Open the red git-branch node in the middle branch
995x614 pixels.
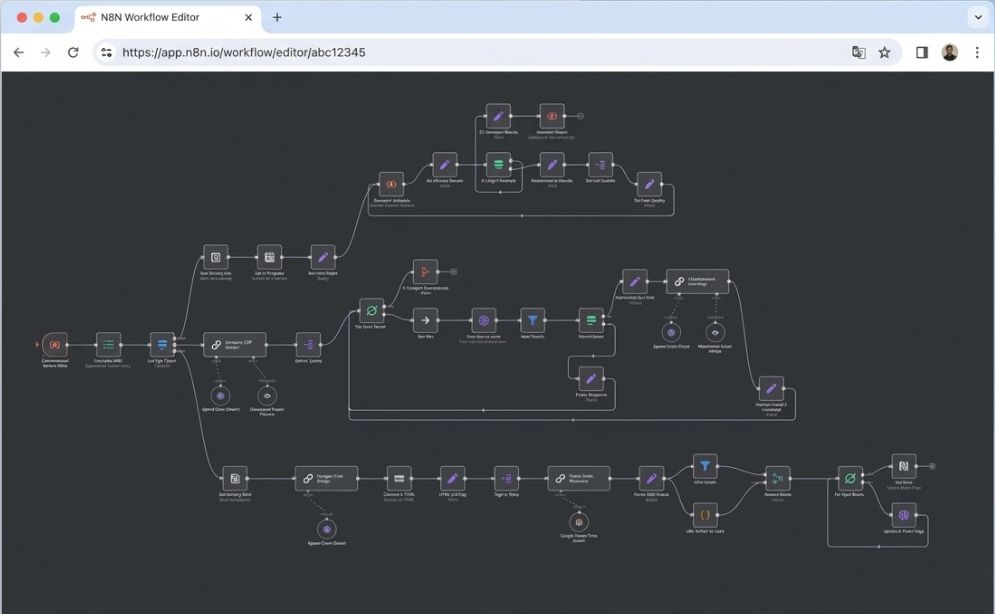pyautogui.click(x=425, y=271)
